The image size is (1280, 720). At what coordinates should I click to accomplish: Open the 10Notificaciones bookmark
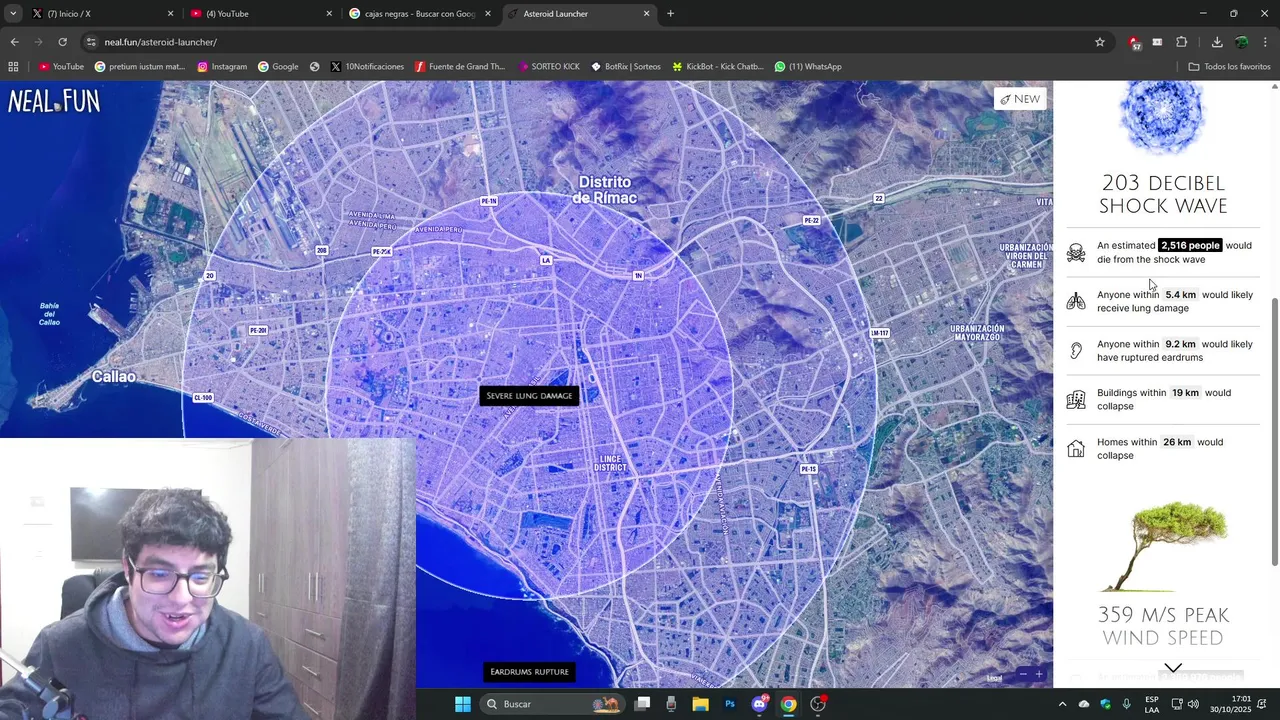[x=367, y=67]
